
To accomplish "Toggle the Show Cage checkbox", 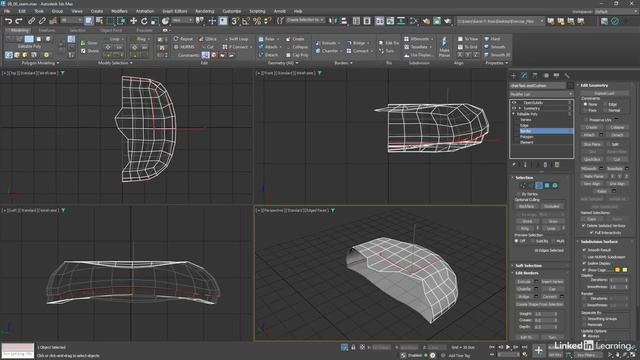I will point(584,270).
